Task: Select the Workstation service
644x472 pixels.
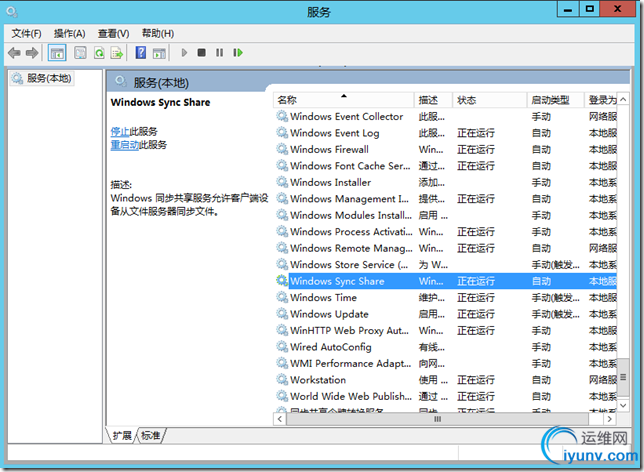Action: [x=318, y=380]
